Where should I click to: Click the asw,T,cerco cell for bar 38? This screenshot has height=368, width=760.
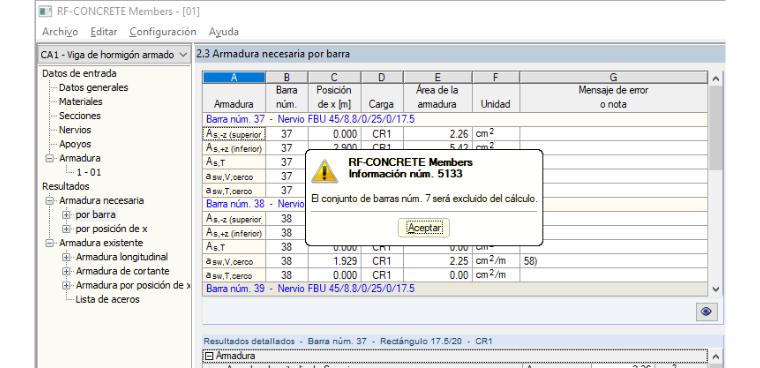pos(234,275)
